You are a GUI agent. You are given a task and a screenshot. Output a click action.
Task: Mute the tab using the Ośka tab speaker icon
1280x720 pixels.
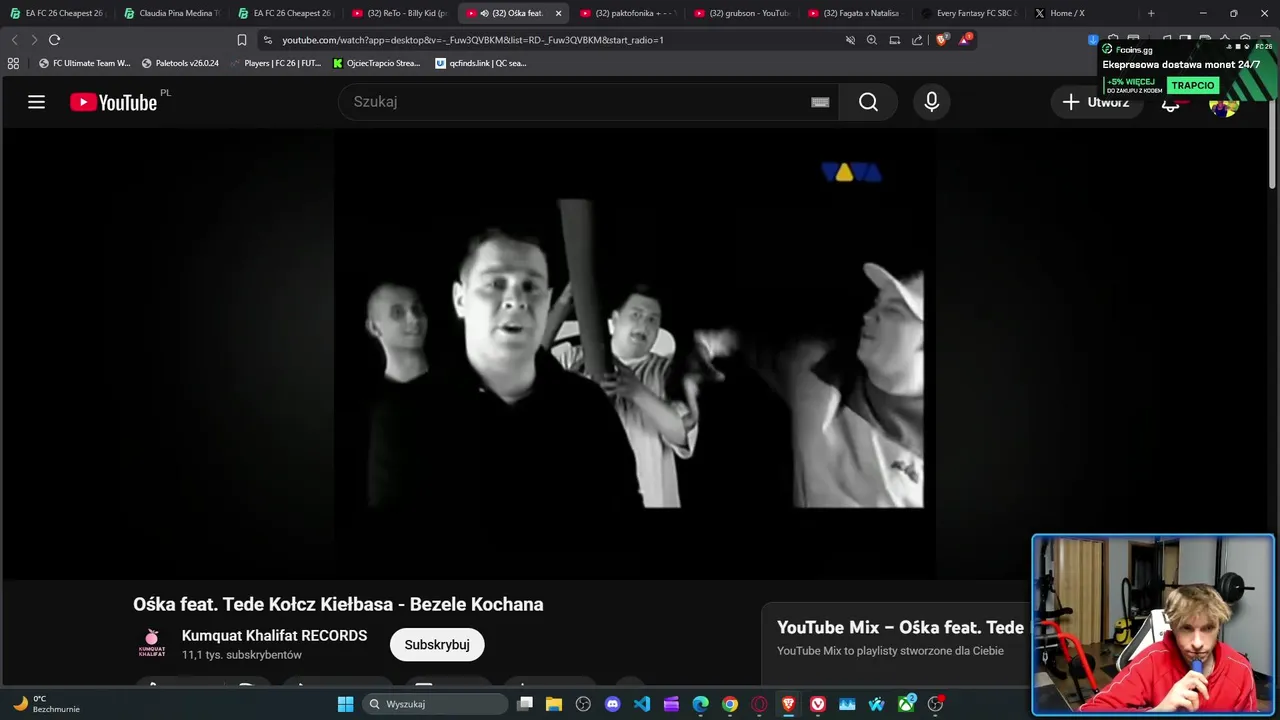(x=484, y=13)
